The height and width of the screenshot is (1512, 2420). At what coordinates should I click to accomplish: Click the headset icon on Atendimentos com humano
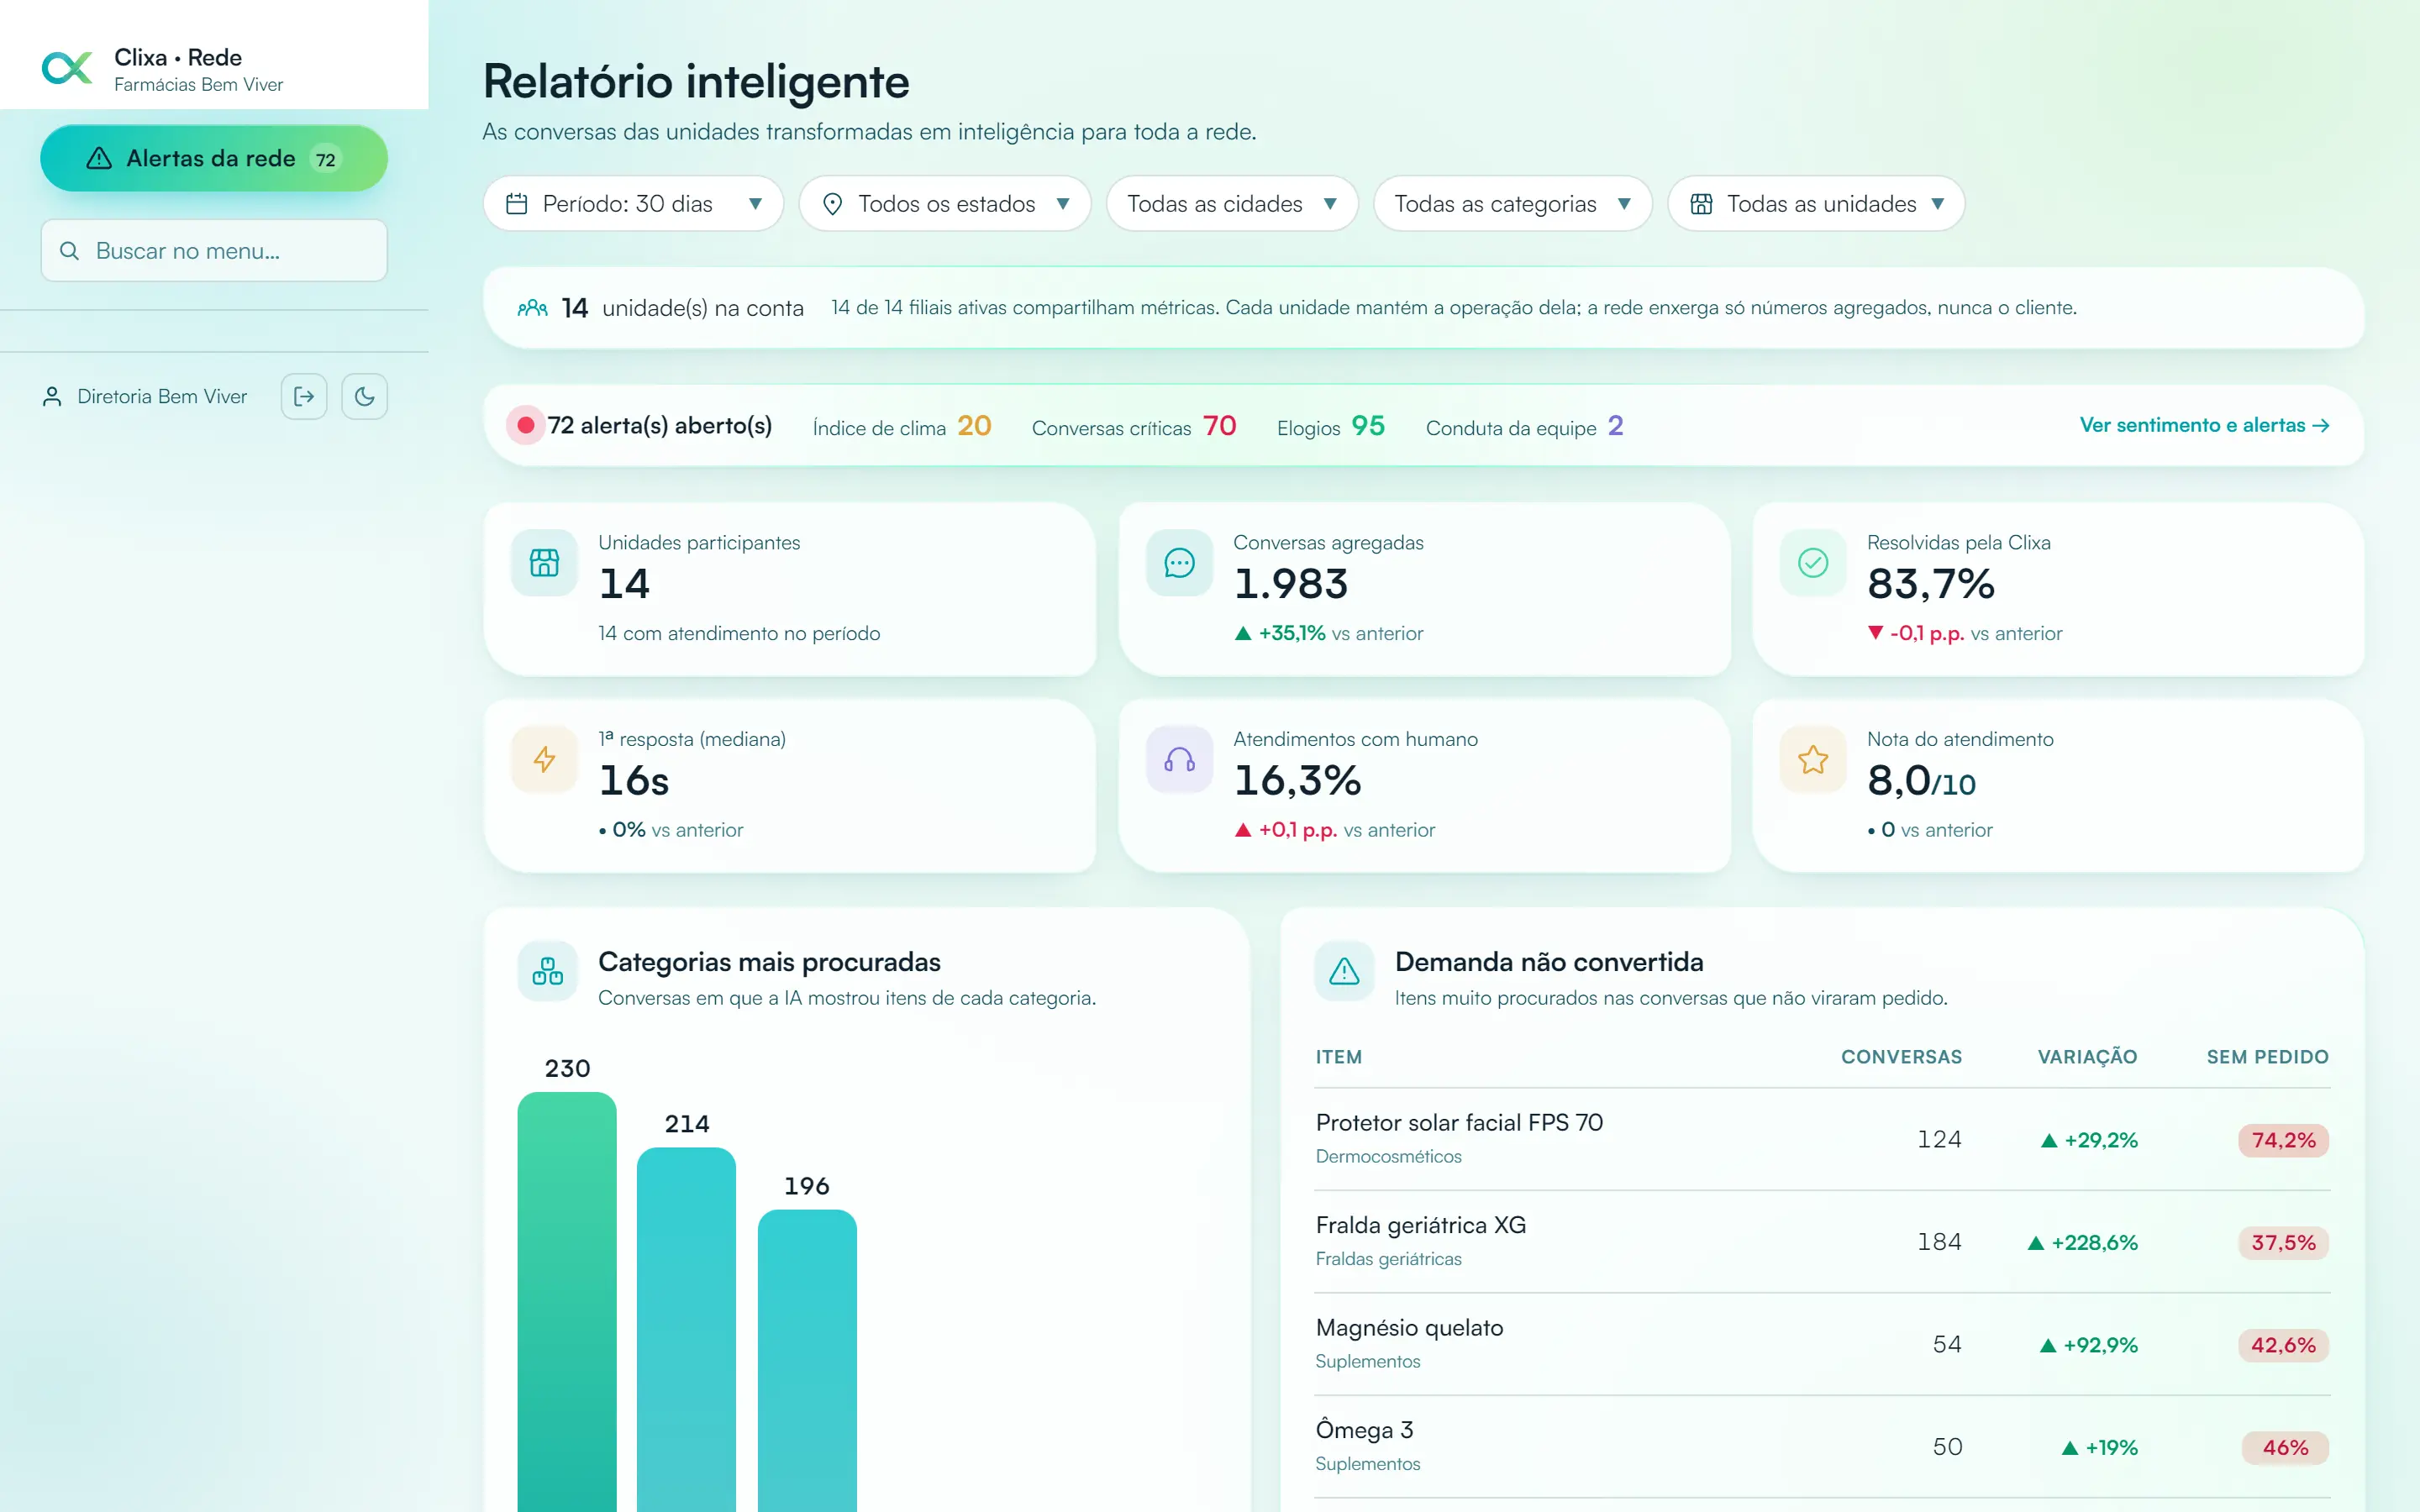pyautogui.click(x=1179, y=759)
